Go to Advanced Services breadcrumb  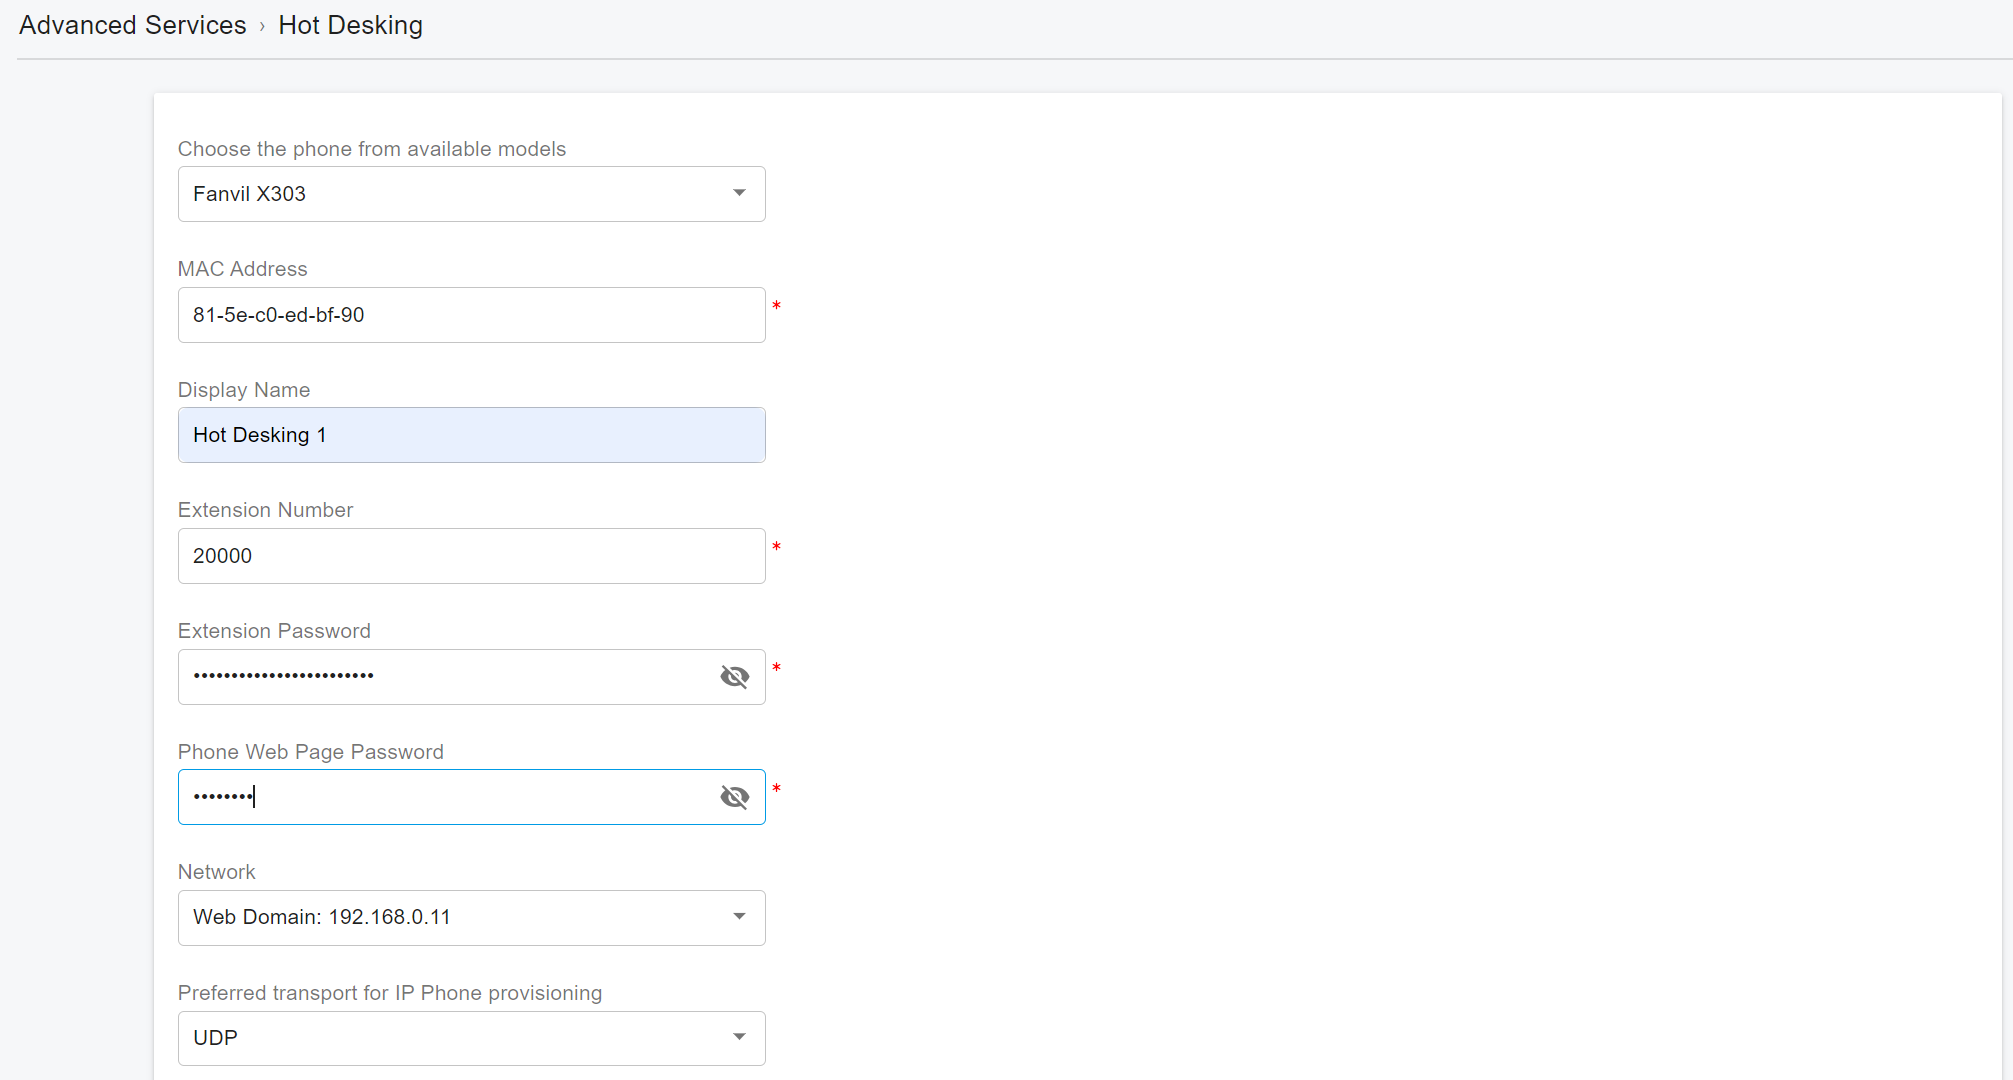[132, 25]
